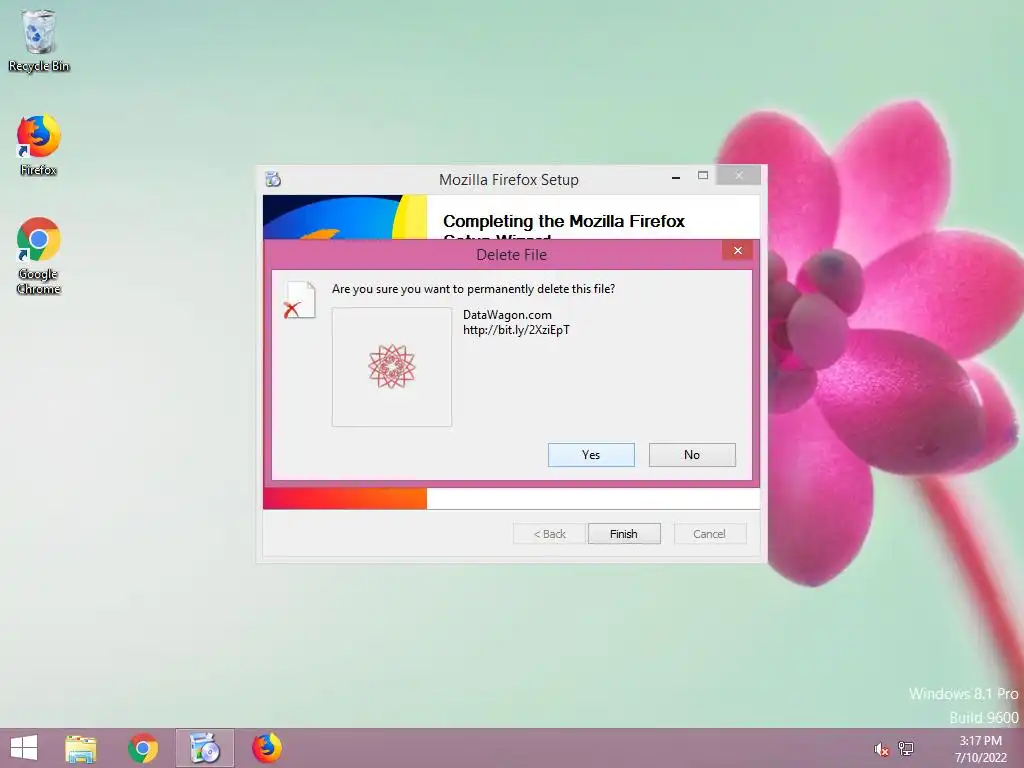The image size is (1024, 768).
Task: Decline deletion with the No button
Action: click(x=692, y=455)
